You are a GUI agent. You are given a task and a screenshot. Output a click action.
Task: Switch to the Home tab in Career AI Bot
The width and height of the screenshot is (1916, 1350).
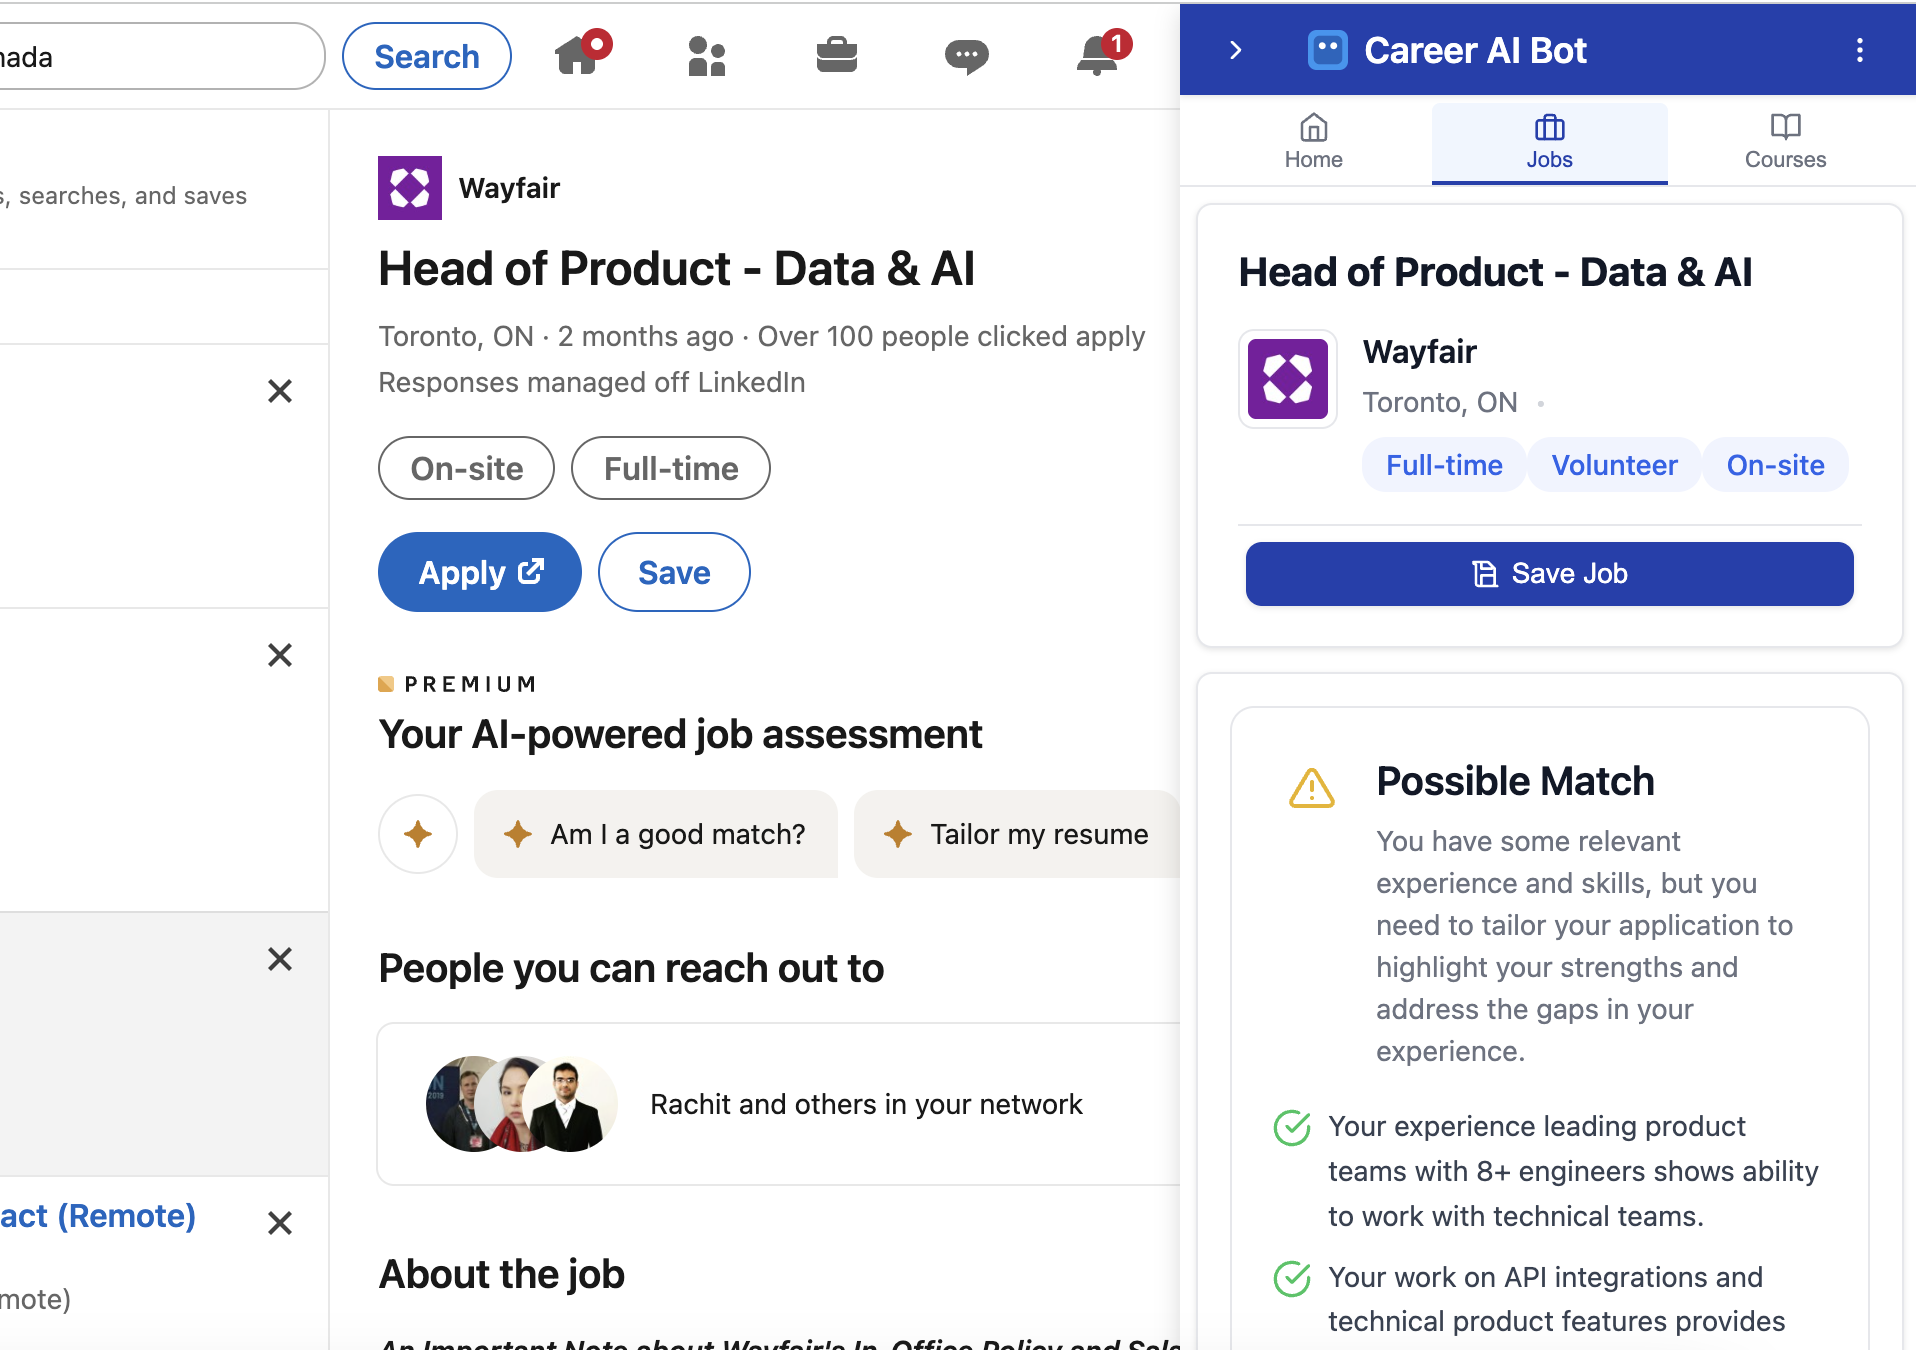tap(1312, 142)
